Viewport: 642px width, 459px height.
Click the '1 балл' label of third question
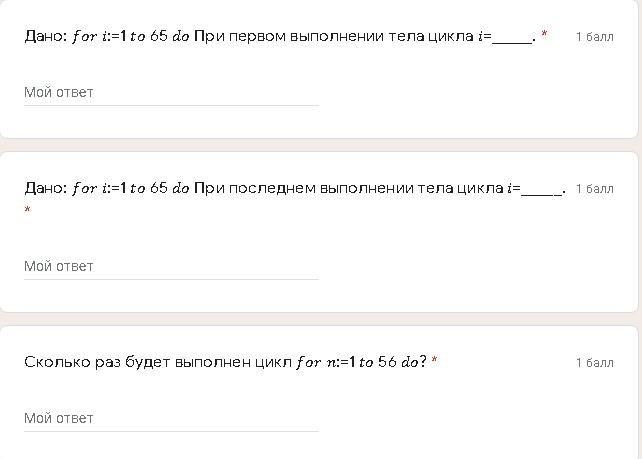pyautogui.click(x=594, y=363)
